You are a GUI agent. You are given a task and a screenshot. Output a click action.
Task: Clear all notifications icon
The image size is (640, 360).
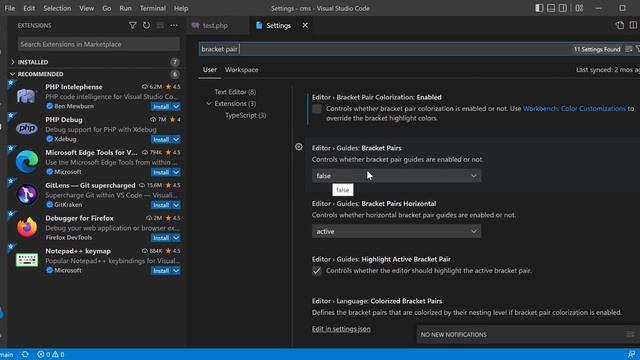(630, 334)
